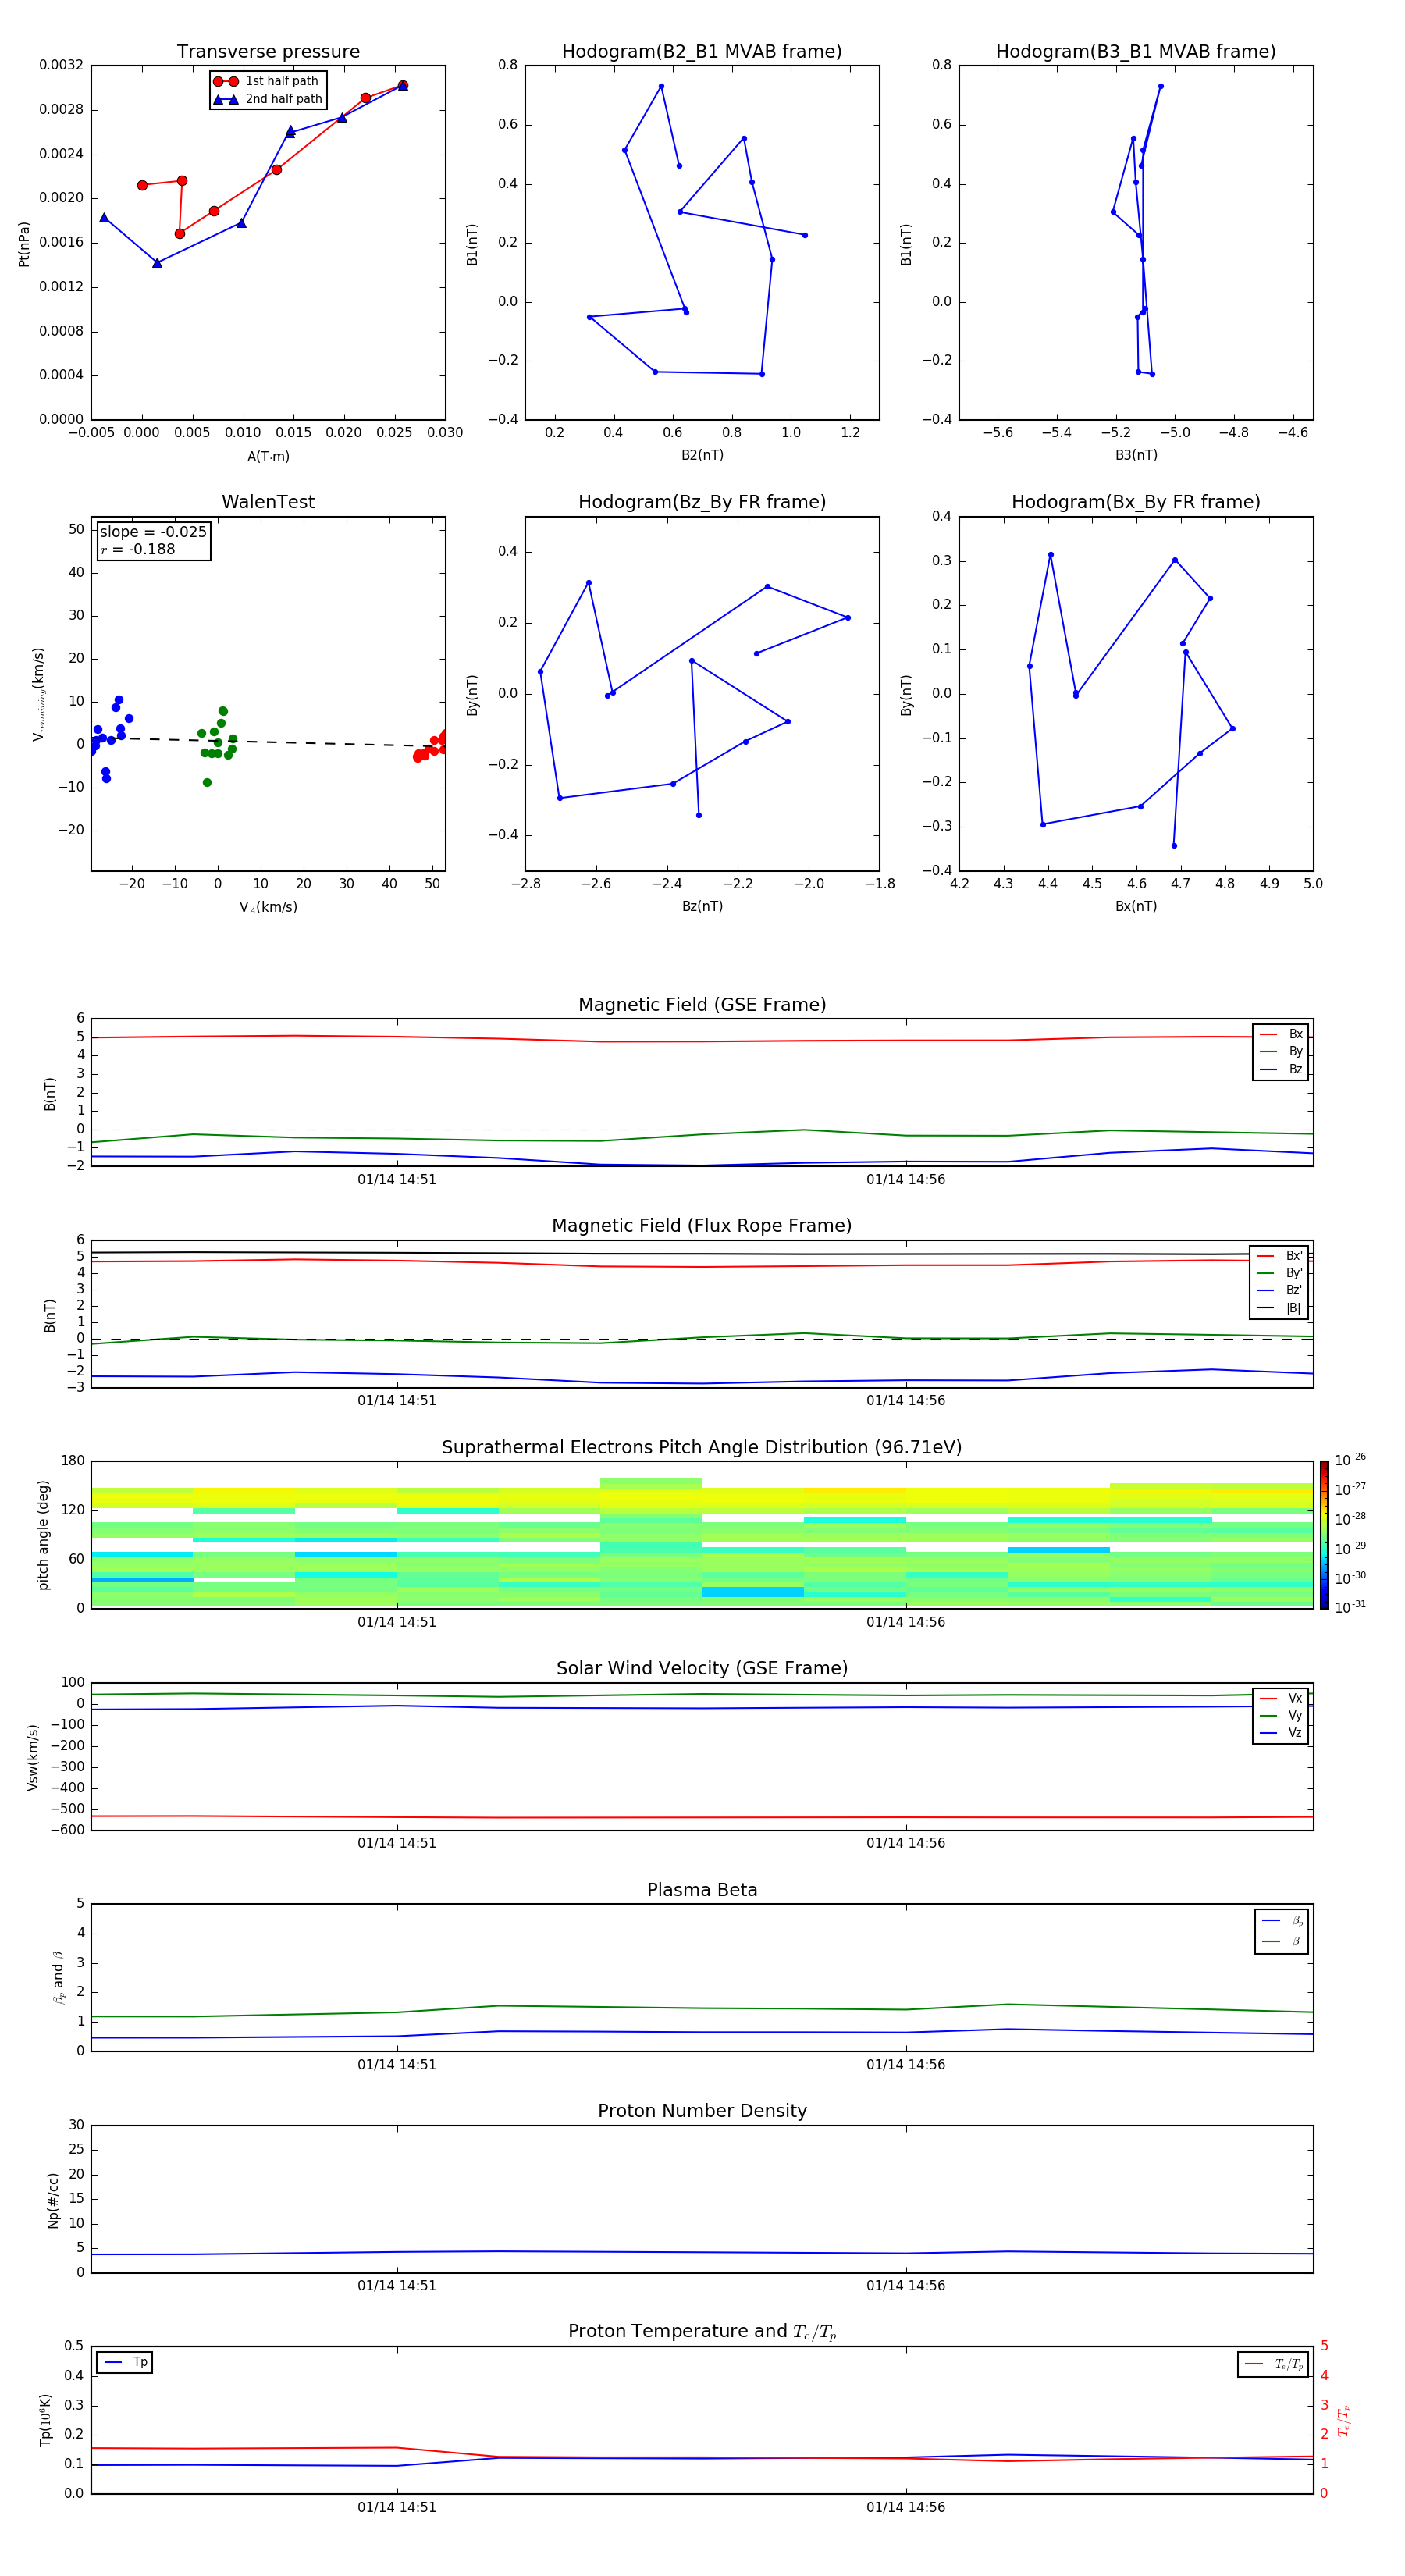Select the 'Tp' legend entry
The height and width of the screenshot is (2576, 1405).
125,2363
